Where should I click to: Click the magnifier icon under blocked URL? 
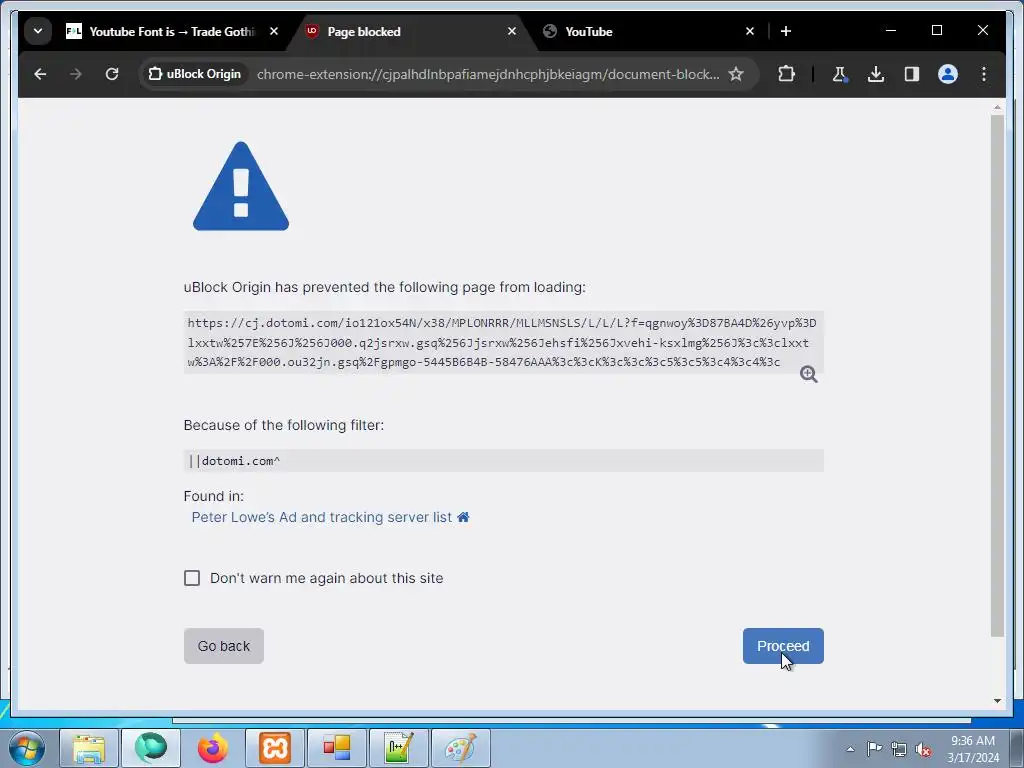(x=808, y=374)
